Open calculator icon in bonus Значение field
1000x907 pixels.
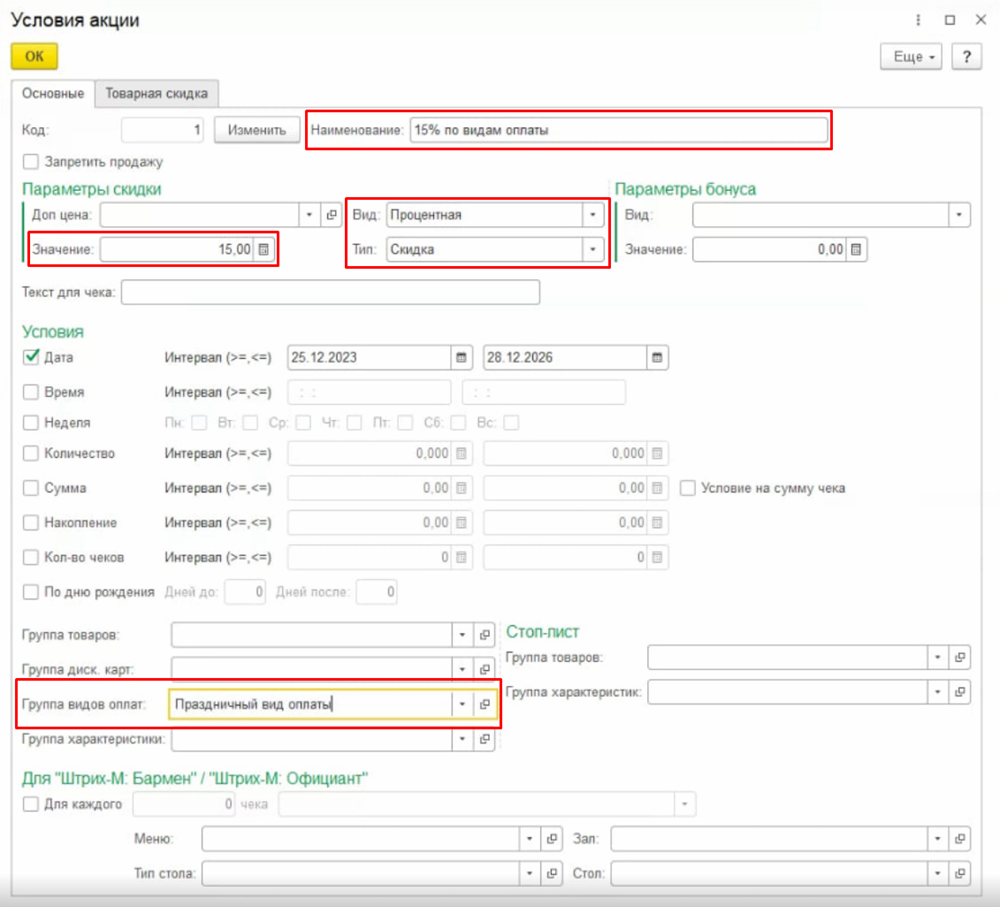[855, 250]
